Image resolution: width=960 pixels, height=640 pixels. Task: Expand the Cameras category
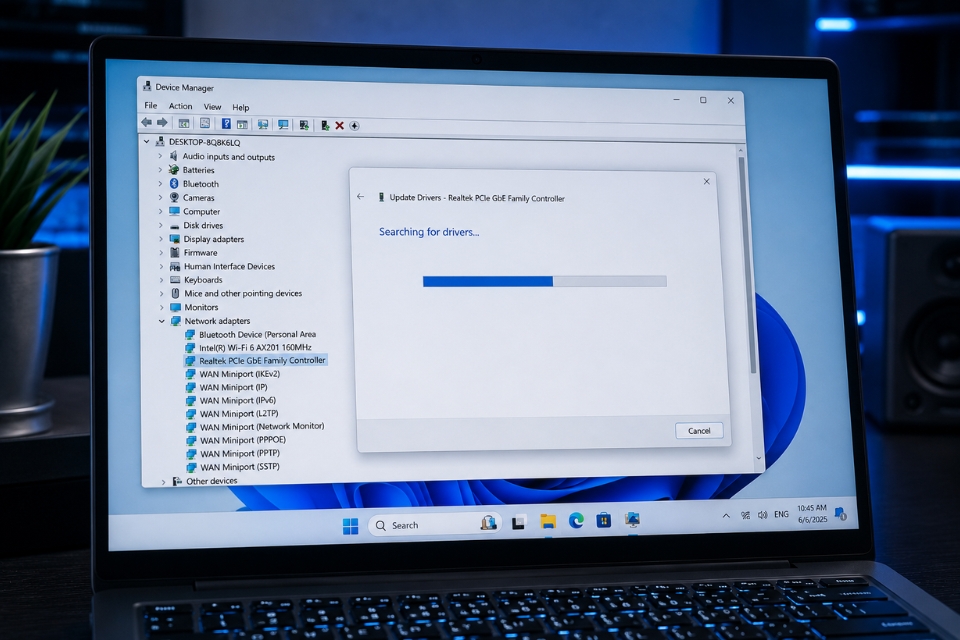pos(161,197)
